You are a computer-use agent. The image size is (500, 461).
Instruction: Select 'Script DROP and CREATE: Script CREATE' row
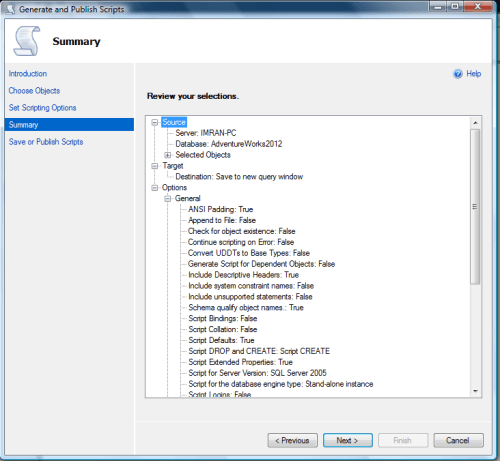(x=259, y=351)
